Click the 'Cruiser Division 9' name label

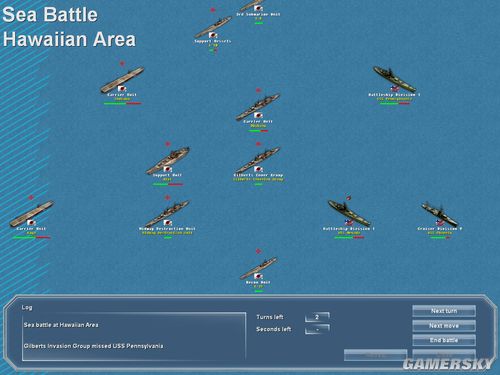point(440,229)
